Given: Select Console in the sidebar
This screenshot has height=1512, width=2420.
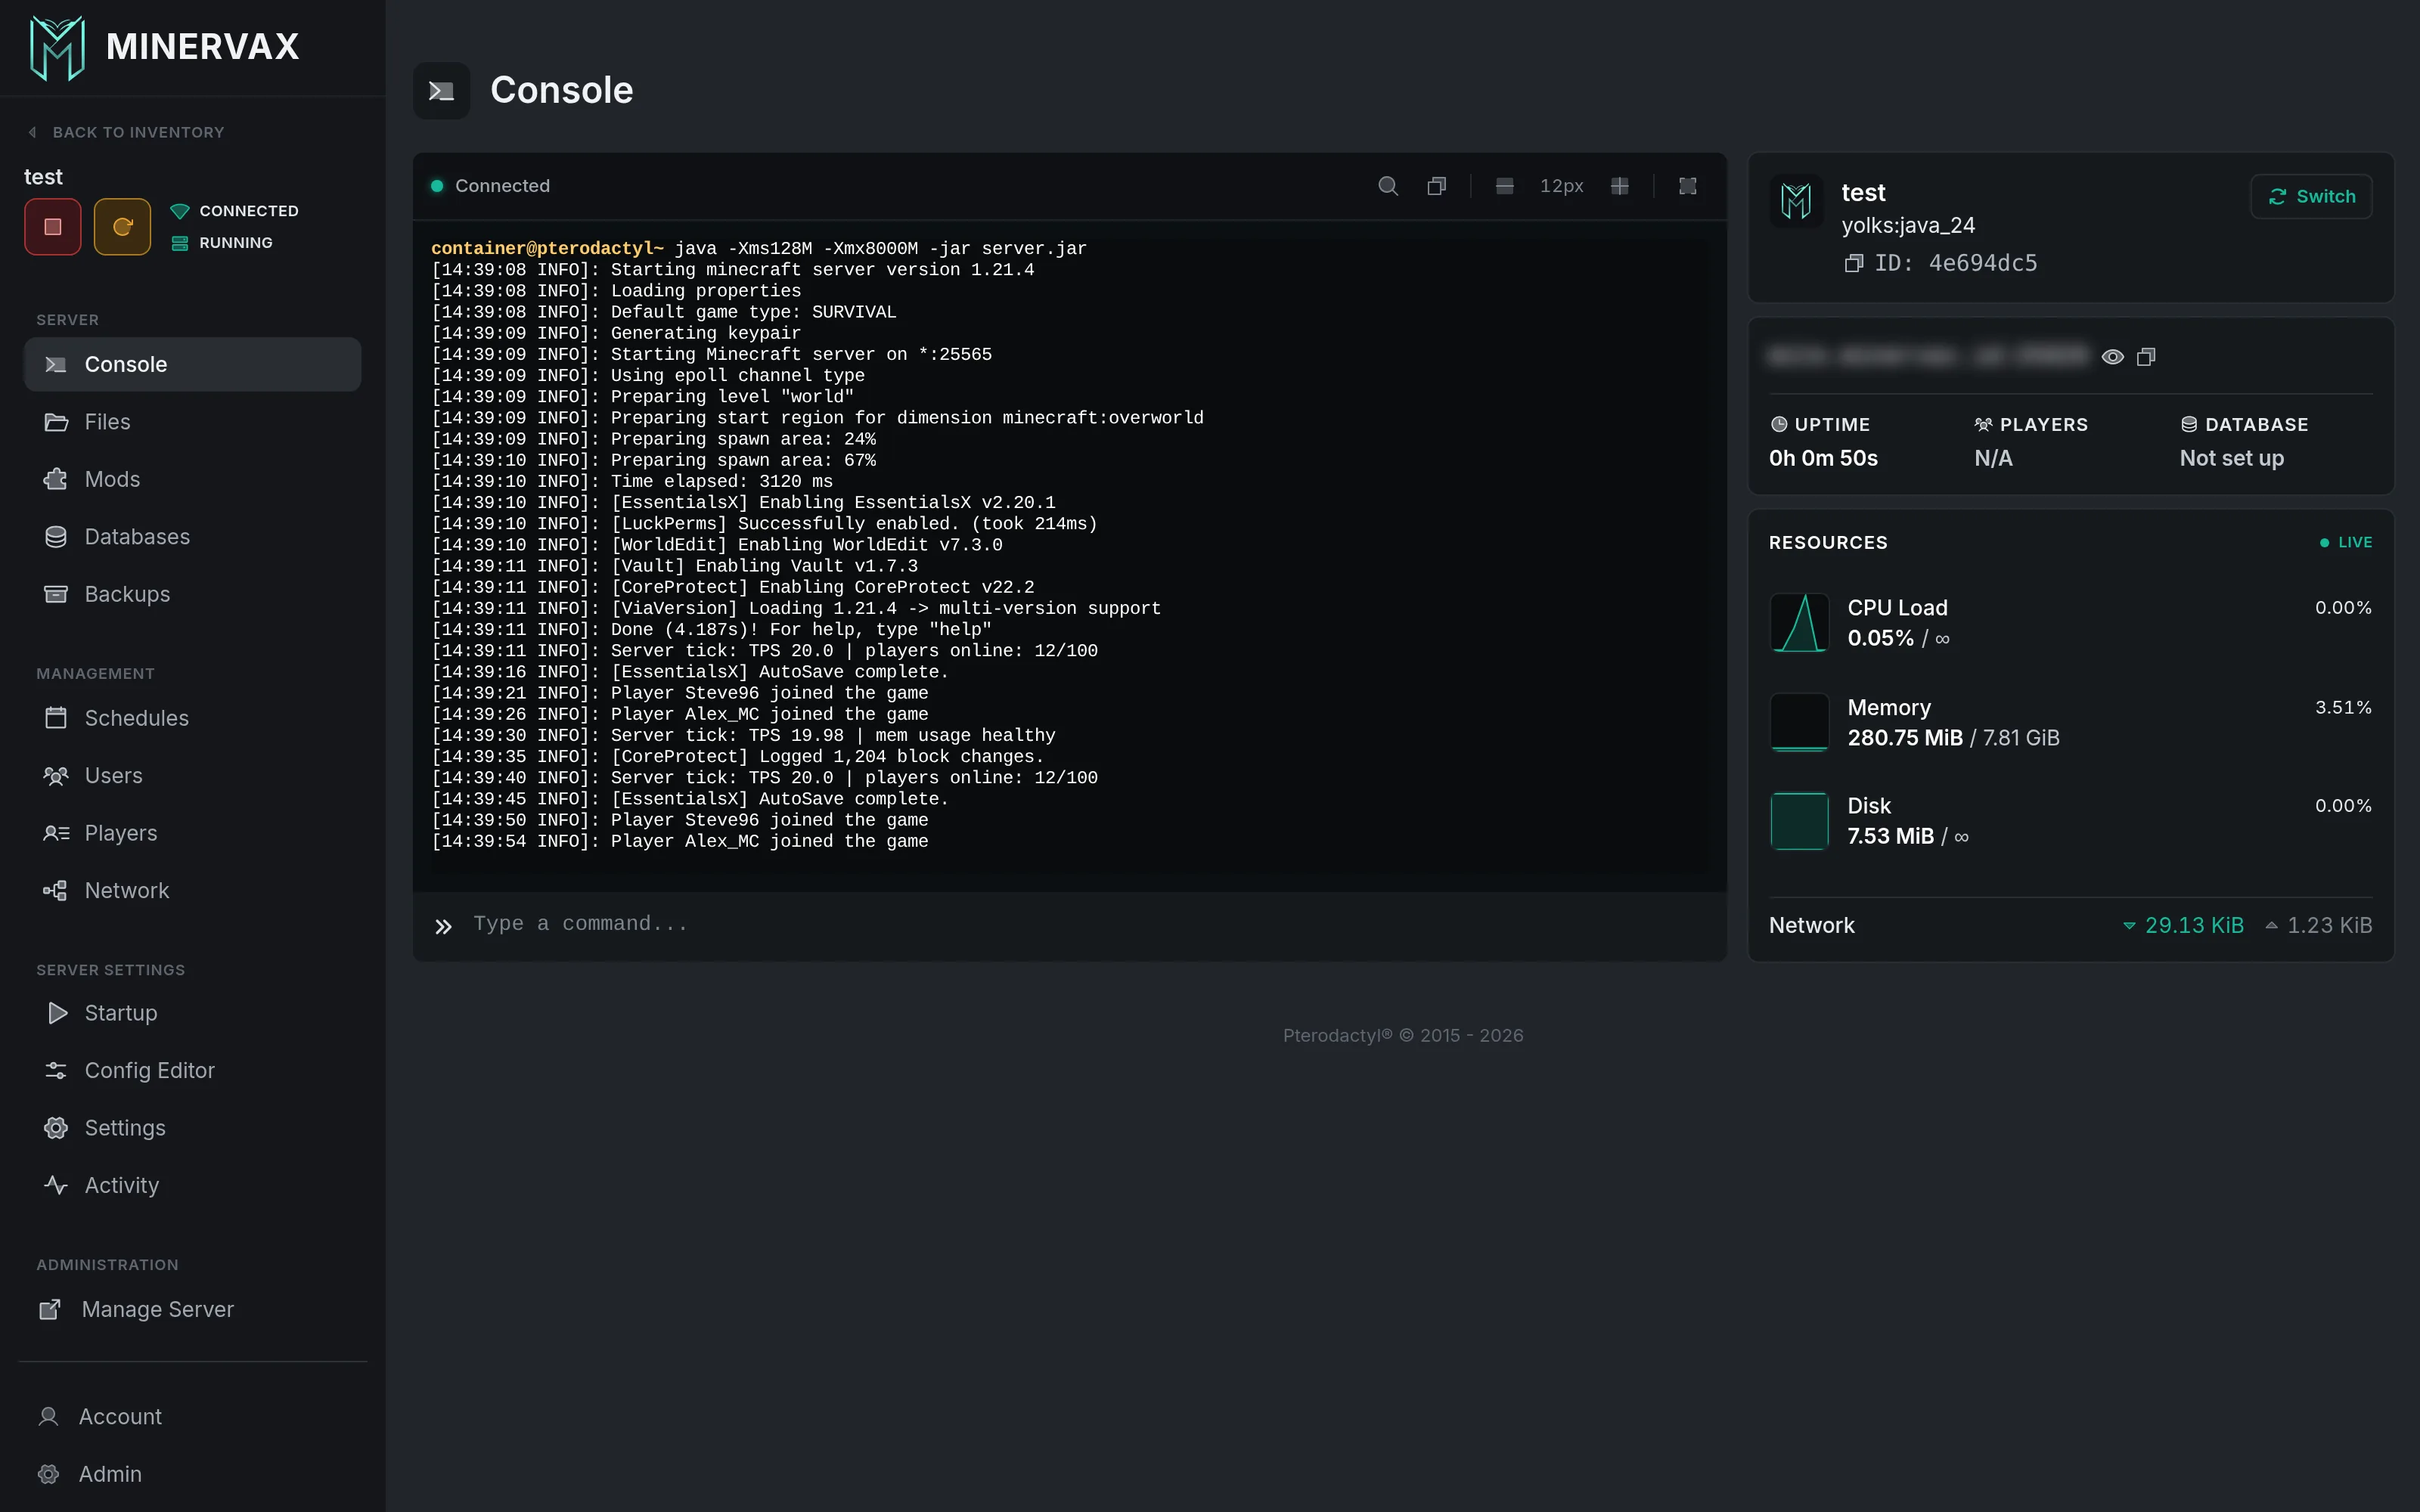Looking at the screenshot, I should 192,364.
